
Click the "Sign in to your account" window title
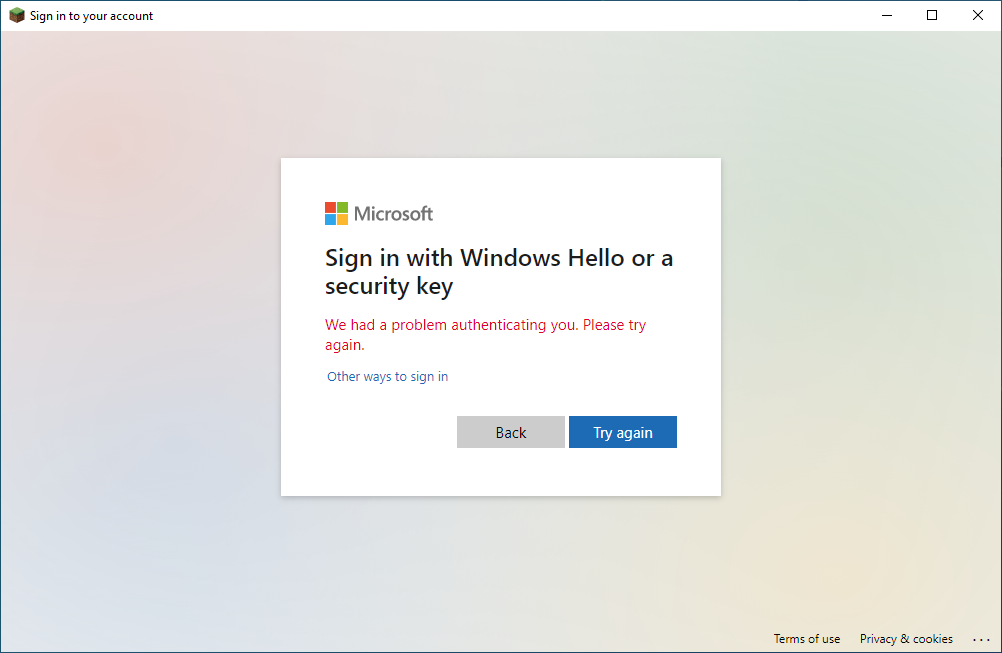tap(92, 16)
